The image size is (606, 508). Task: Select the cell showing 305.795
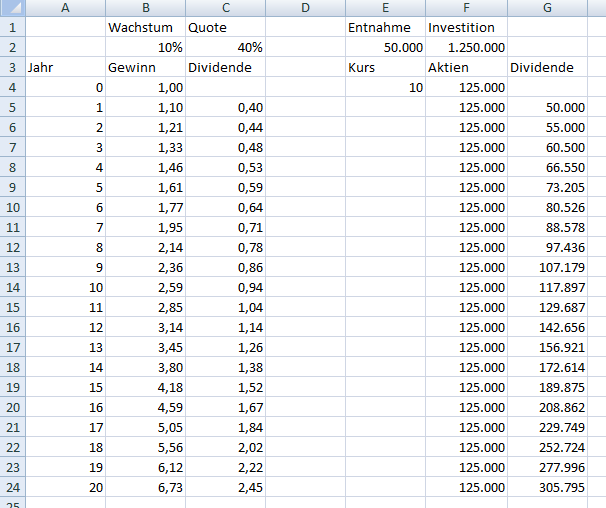pos(547,487)
